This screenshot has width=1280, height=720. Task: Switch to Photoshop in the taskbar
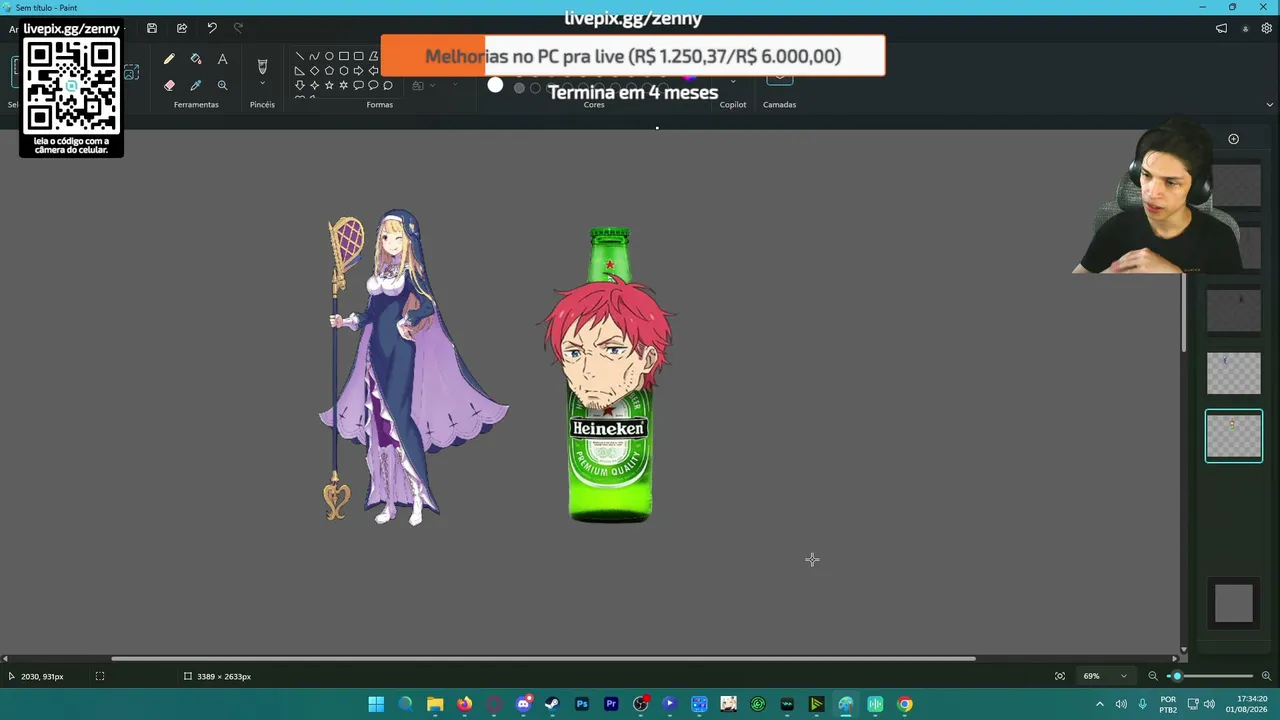point(582,704)
